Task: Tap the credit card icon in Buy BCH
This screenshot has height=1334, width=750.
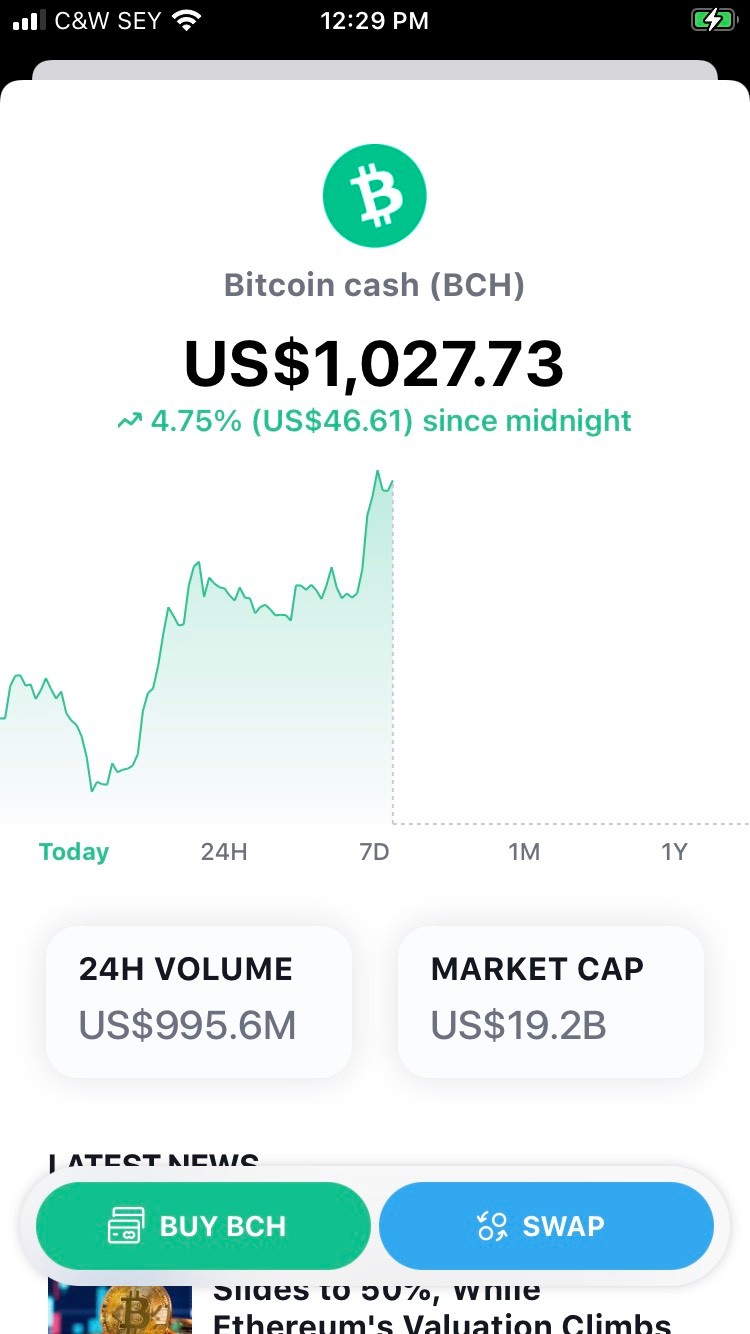Action: coord(127,1226)
